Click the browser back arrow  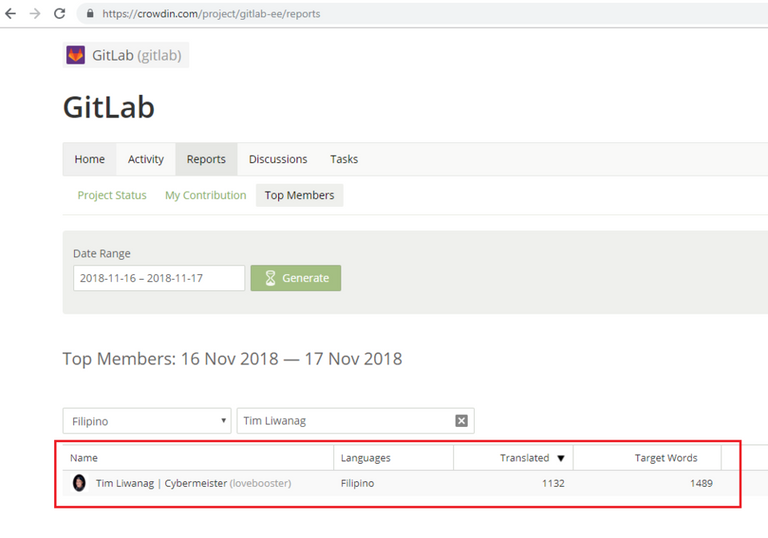point(10,14)
